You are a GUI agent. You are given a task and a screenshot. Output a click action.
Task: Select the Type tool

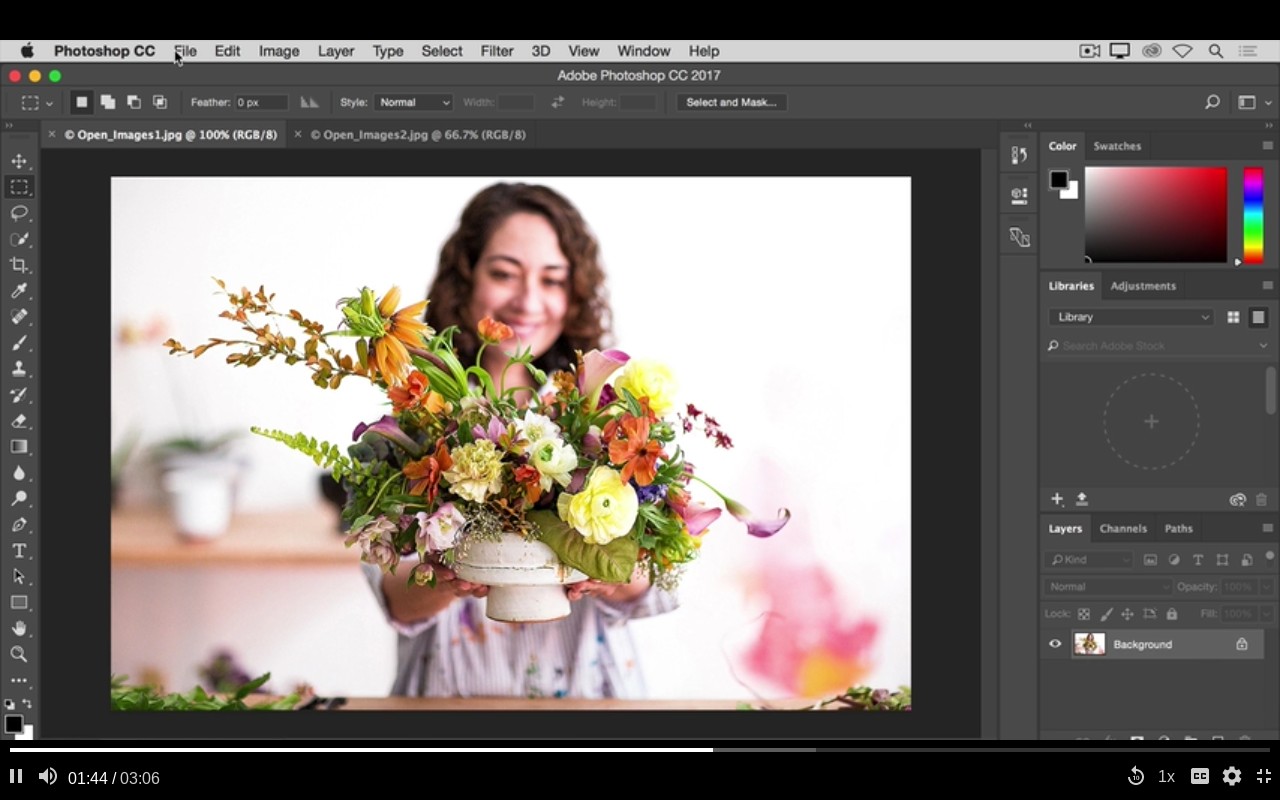(20, 550)
